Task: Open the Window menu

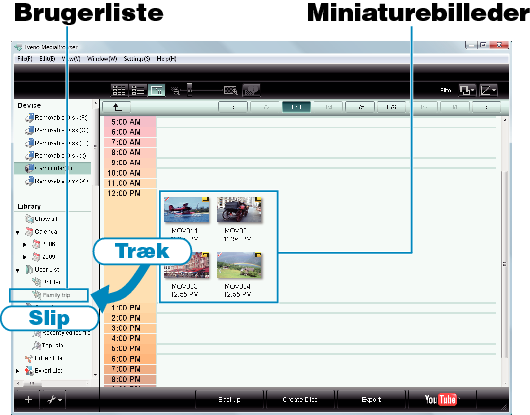Action: click(102, 59)
